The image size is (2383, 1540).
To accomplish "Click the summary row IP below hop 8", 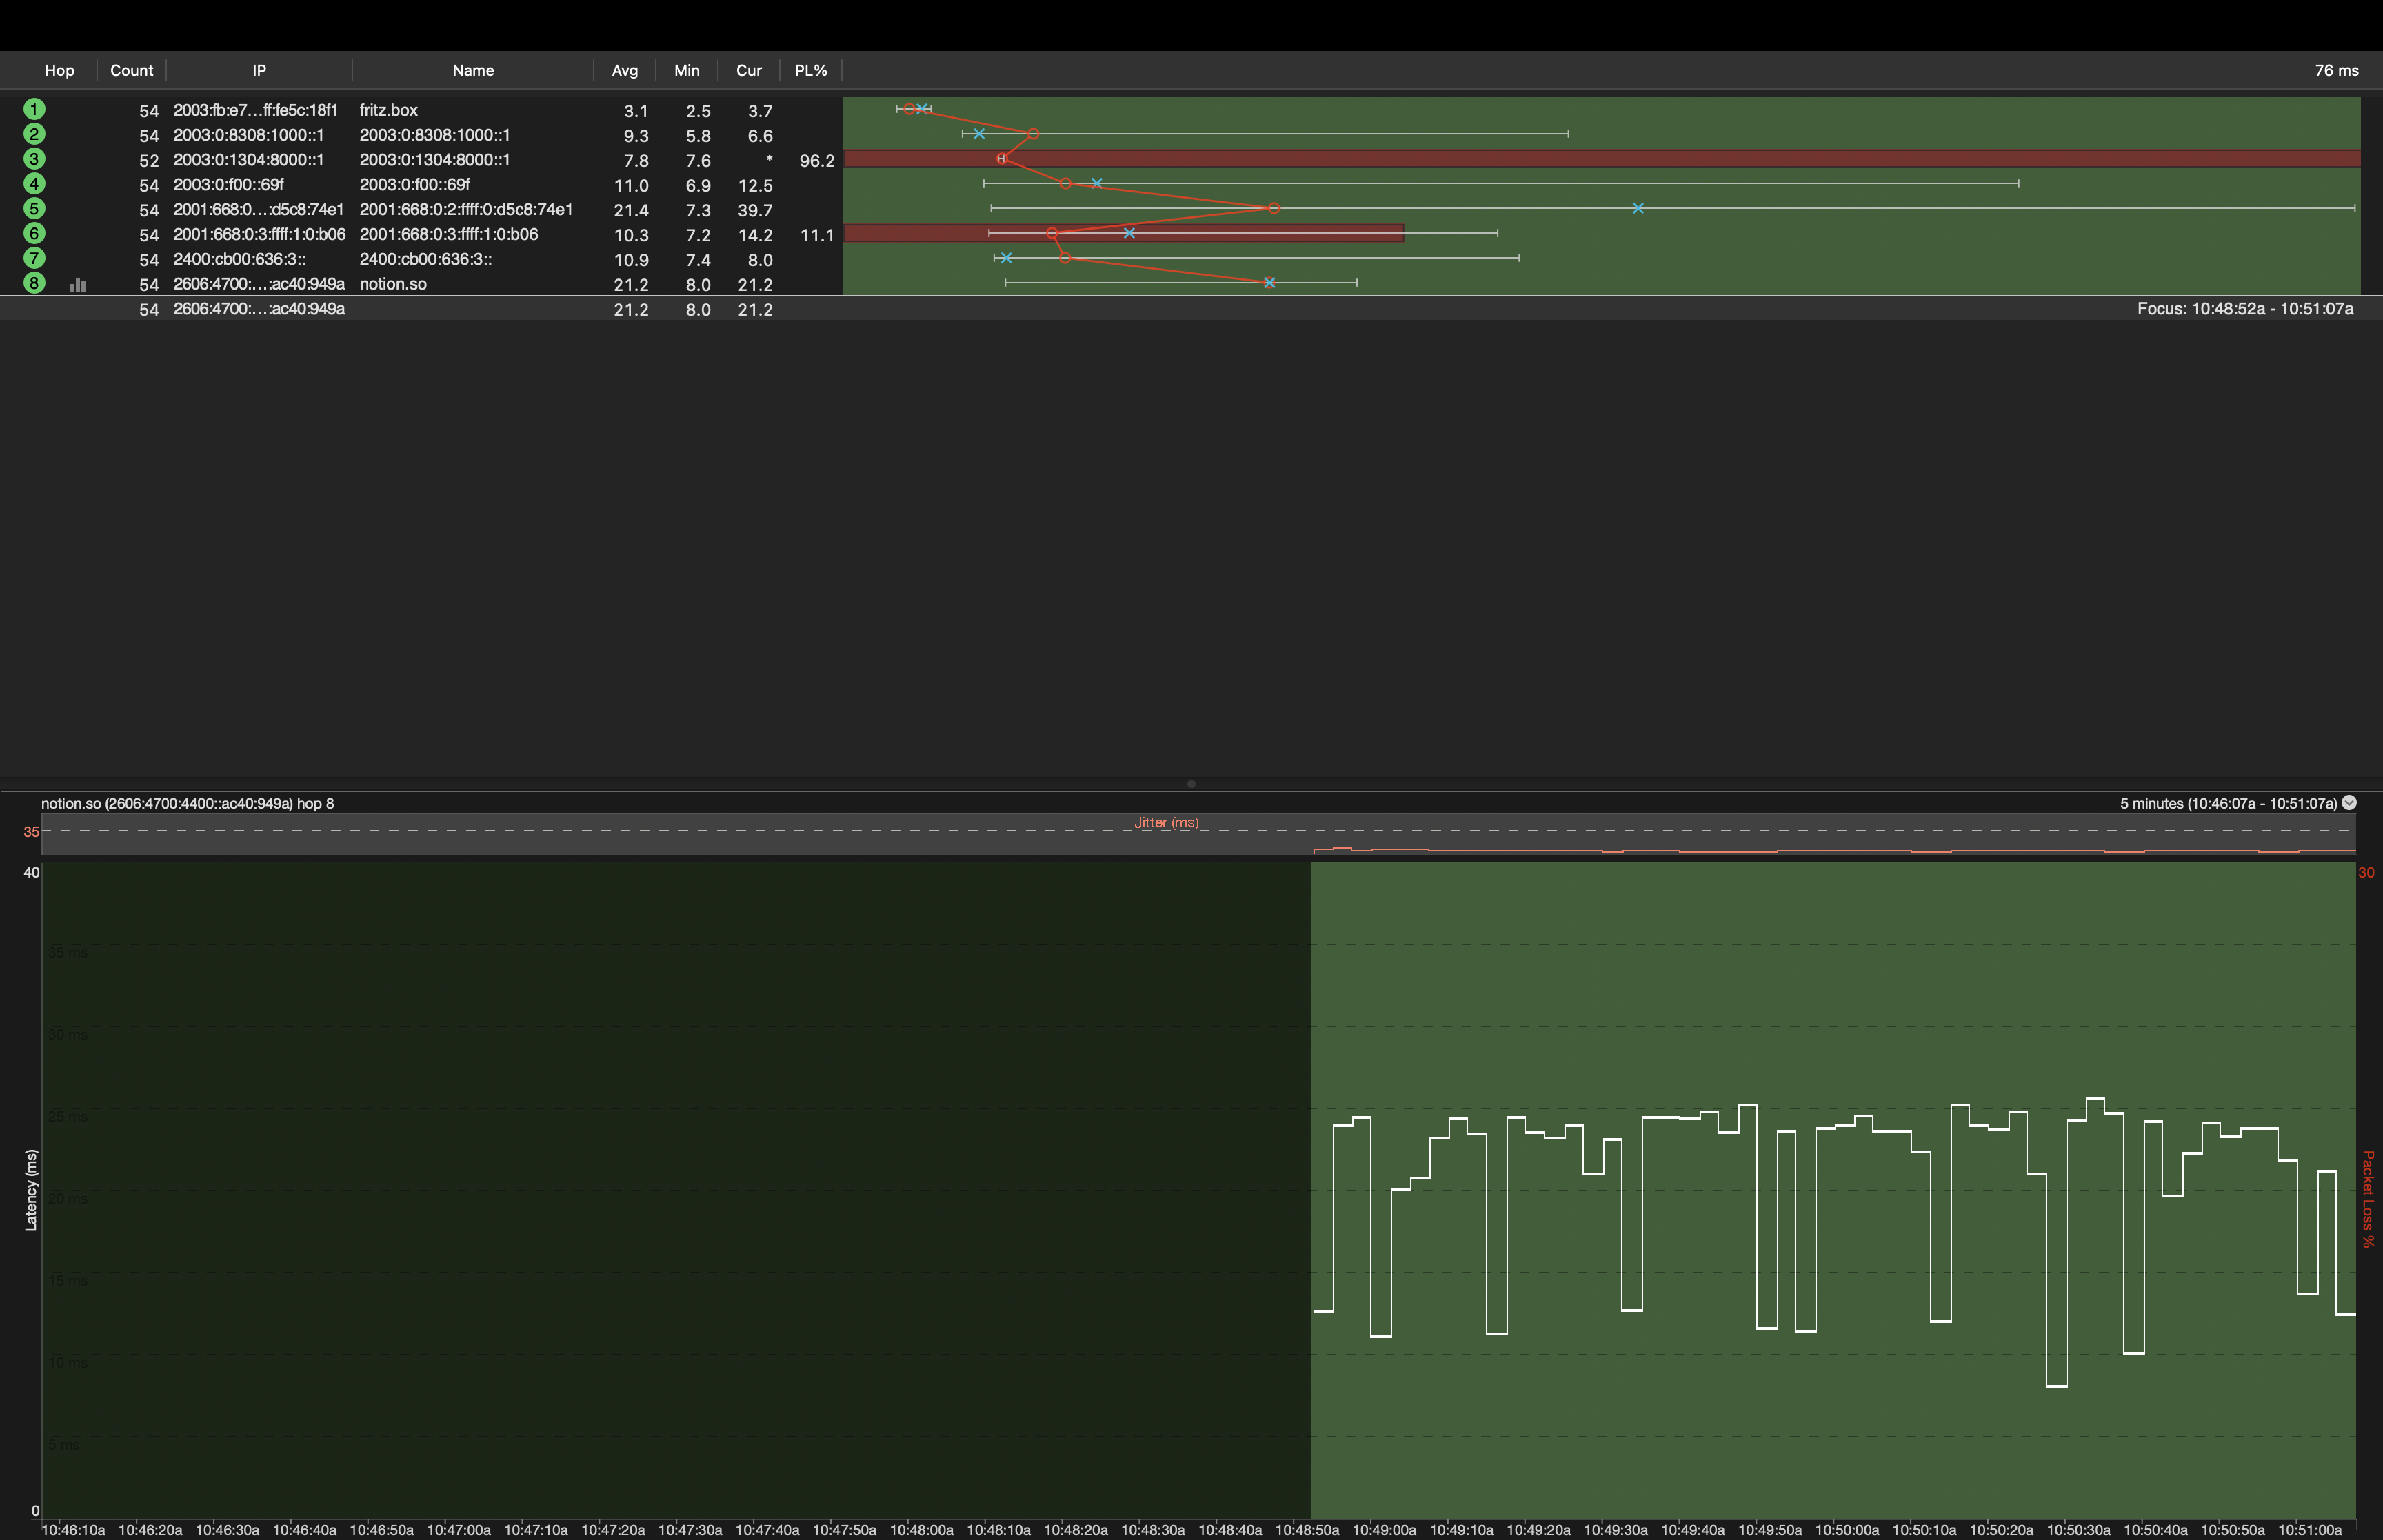I will [259, 309].
